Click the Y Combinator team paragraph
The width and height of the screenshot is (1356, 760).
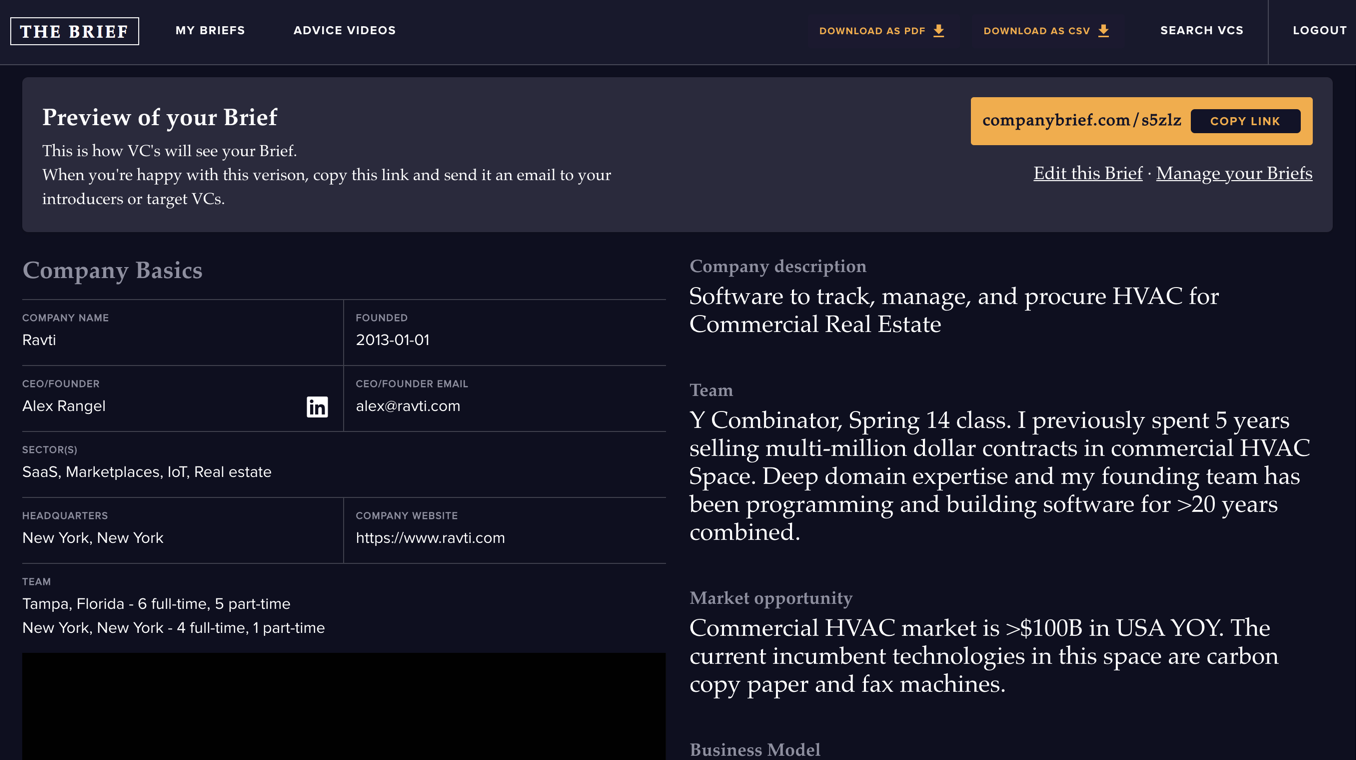[999, 476]
